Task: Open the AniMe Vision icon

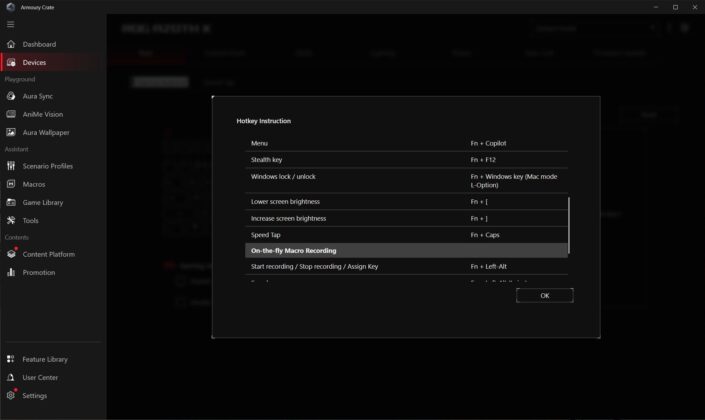Action: tap(11, 114)
